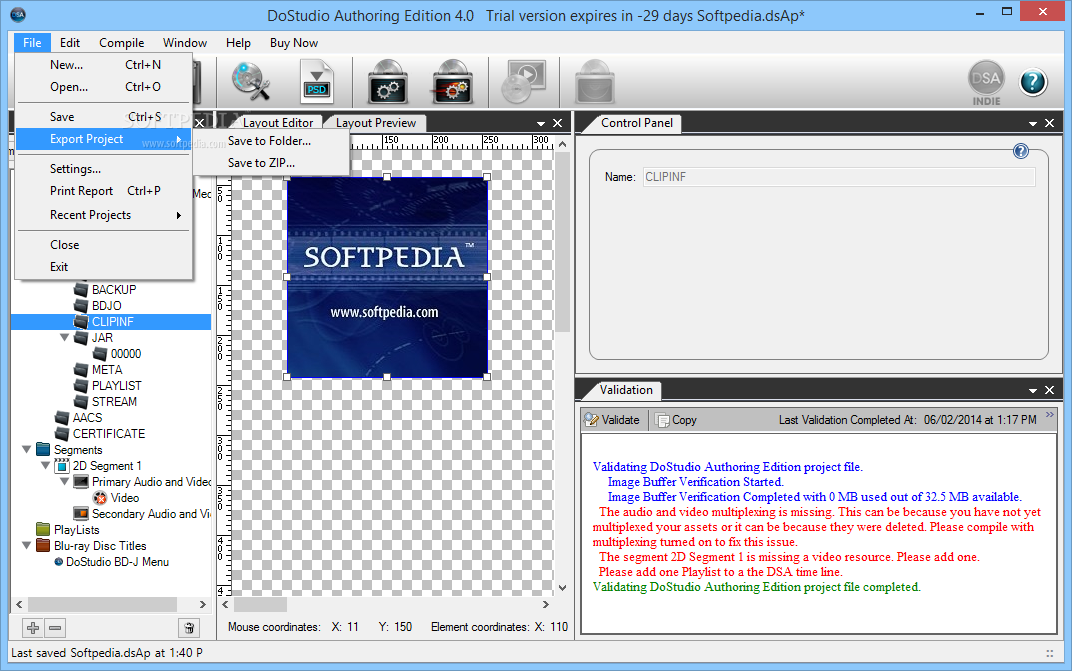1072x671 pixels.
Task: Select Export Project menu entry
Action: click(103, 139)
